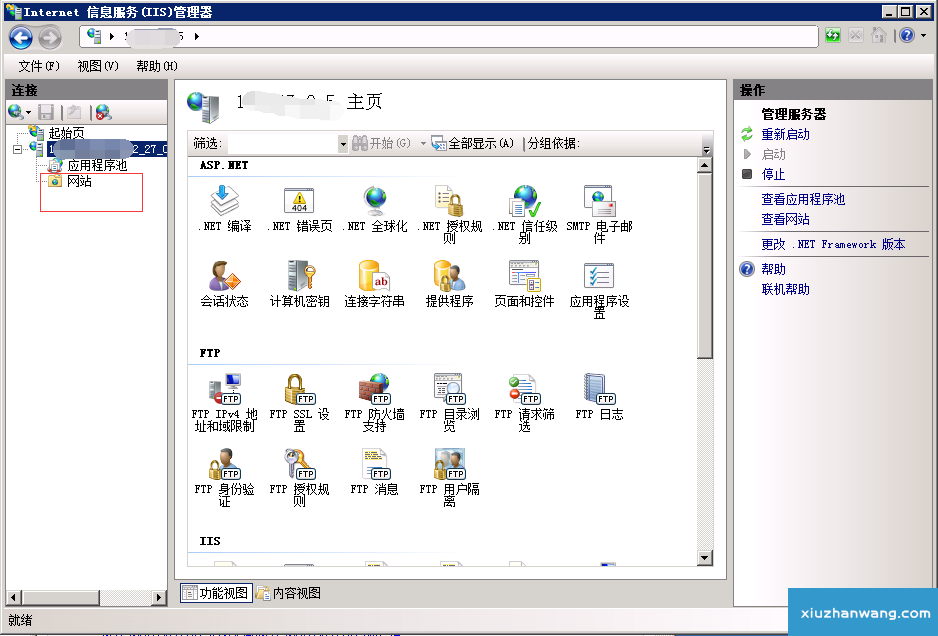
Task: Open the .NET 错误页 feature
Action: pyautogui.click(x=299, y=208)
